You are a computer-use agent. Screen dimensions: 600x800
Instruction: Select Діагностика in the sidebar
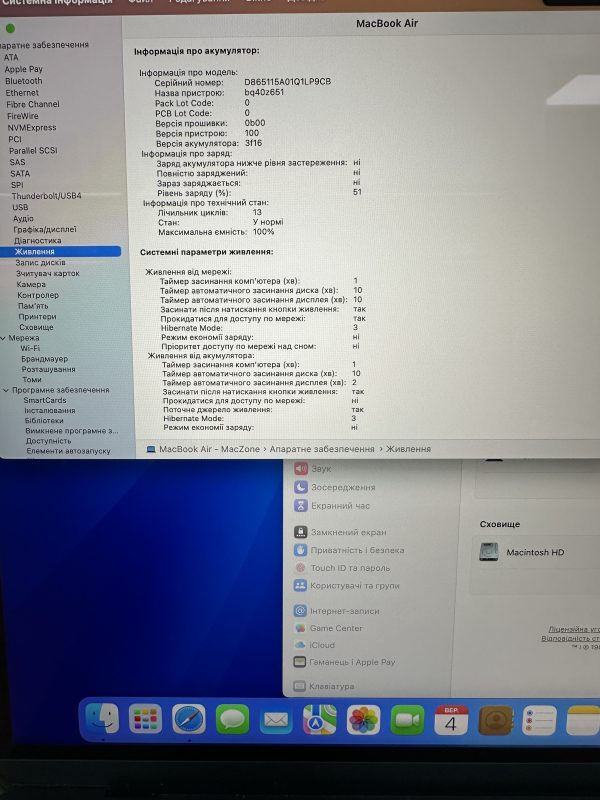pyautogui.click(x=37, y=240)
